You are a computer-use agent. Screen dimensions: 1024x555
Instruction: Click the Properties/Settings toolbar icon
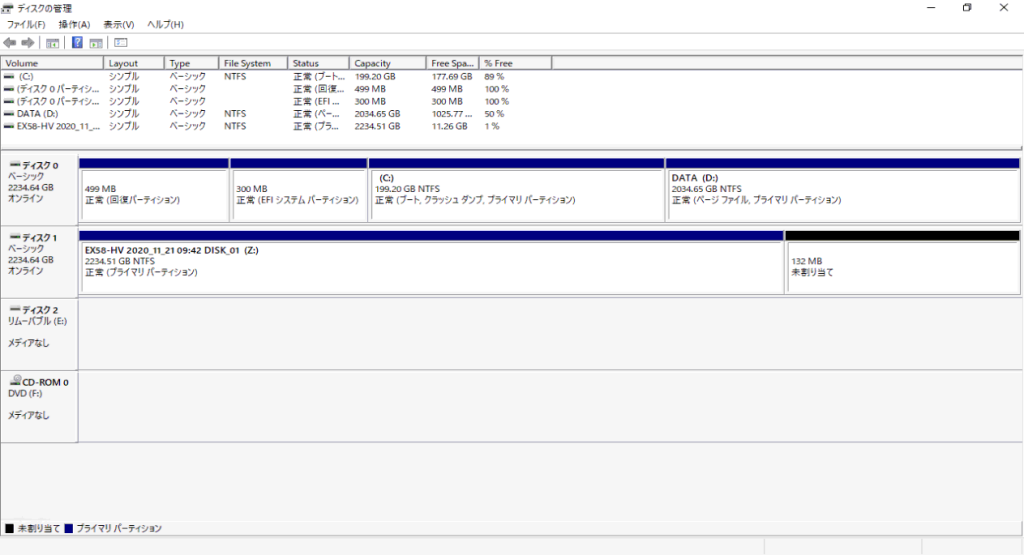[x=121, y=43]
